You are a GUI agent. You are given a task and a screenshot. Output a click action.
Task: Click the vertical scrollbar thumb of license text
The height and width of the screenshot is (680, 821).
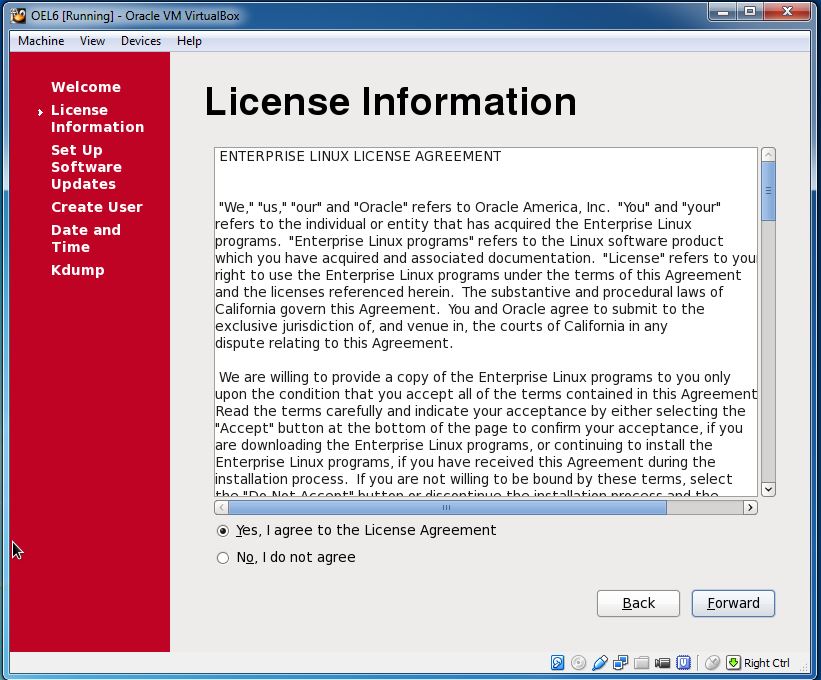point(768,191)
